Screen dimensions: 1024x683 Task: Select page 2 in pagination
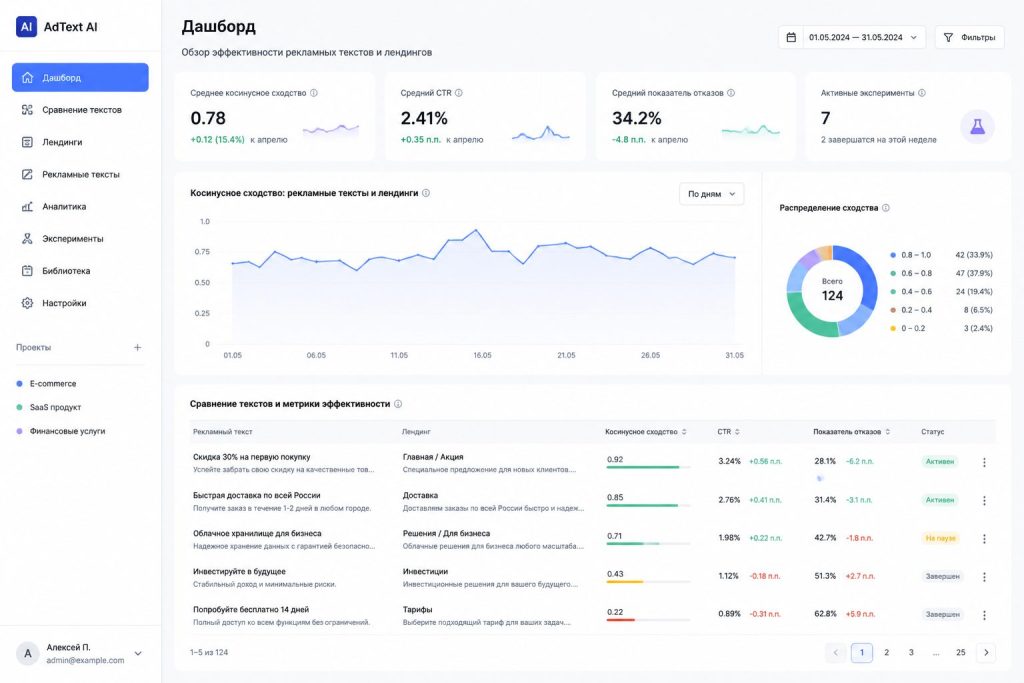886,652
